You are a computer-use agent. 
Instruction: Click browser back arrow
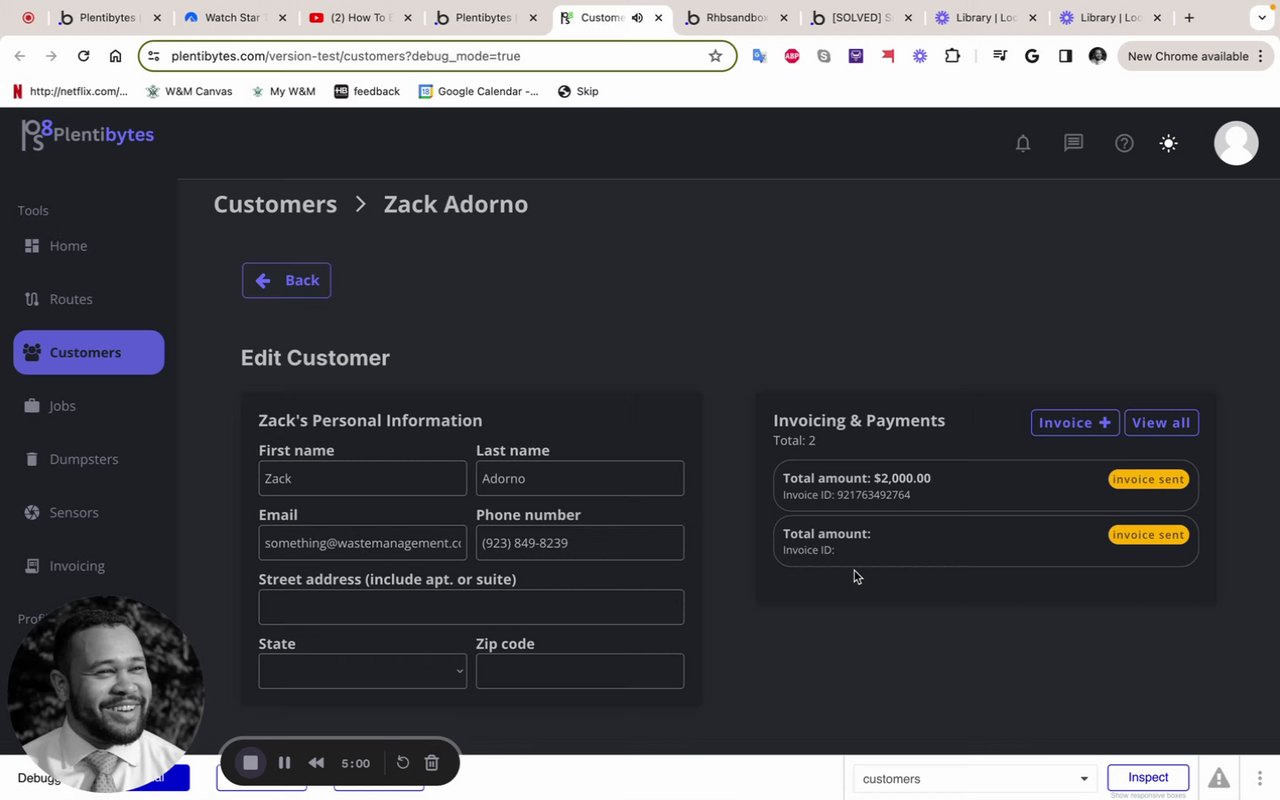click(20, 56)
